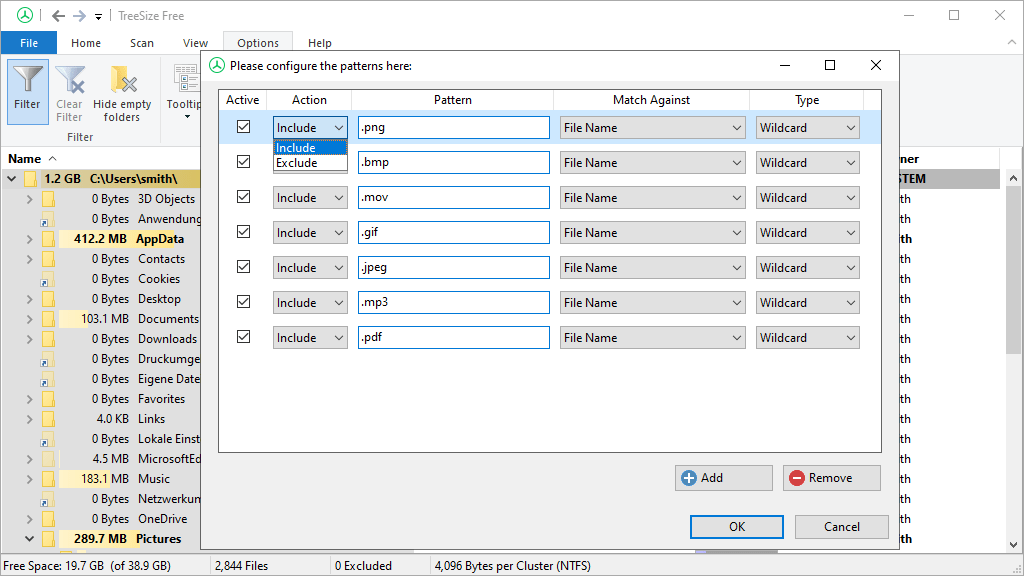Open Action dropdown for .pdf row
The image size is (1024, 576).
click(310, 338)
